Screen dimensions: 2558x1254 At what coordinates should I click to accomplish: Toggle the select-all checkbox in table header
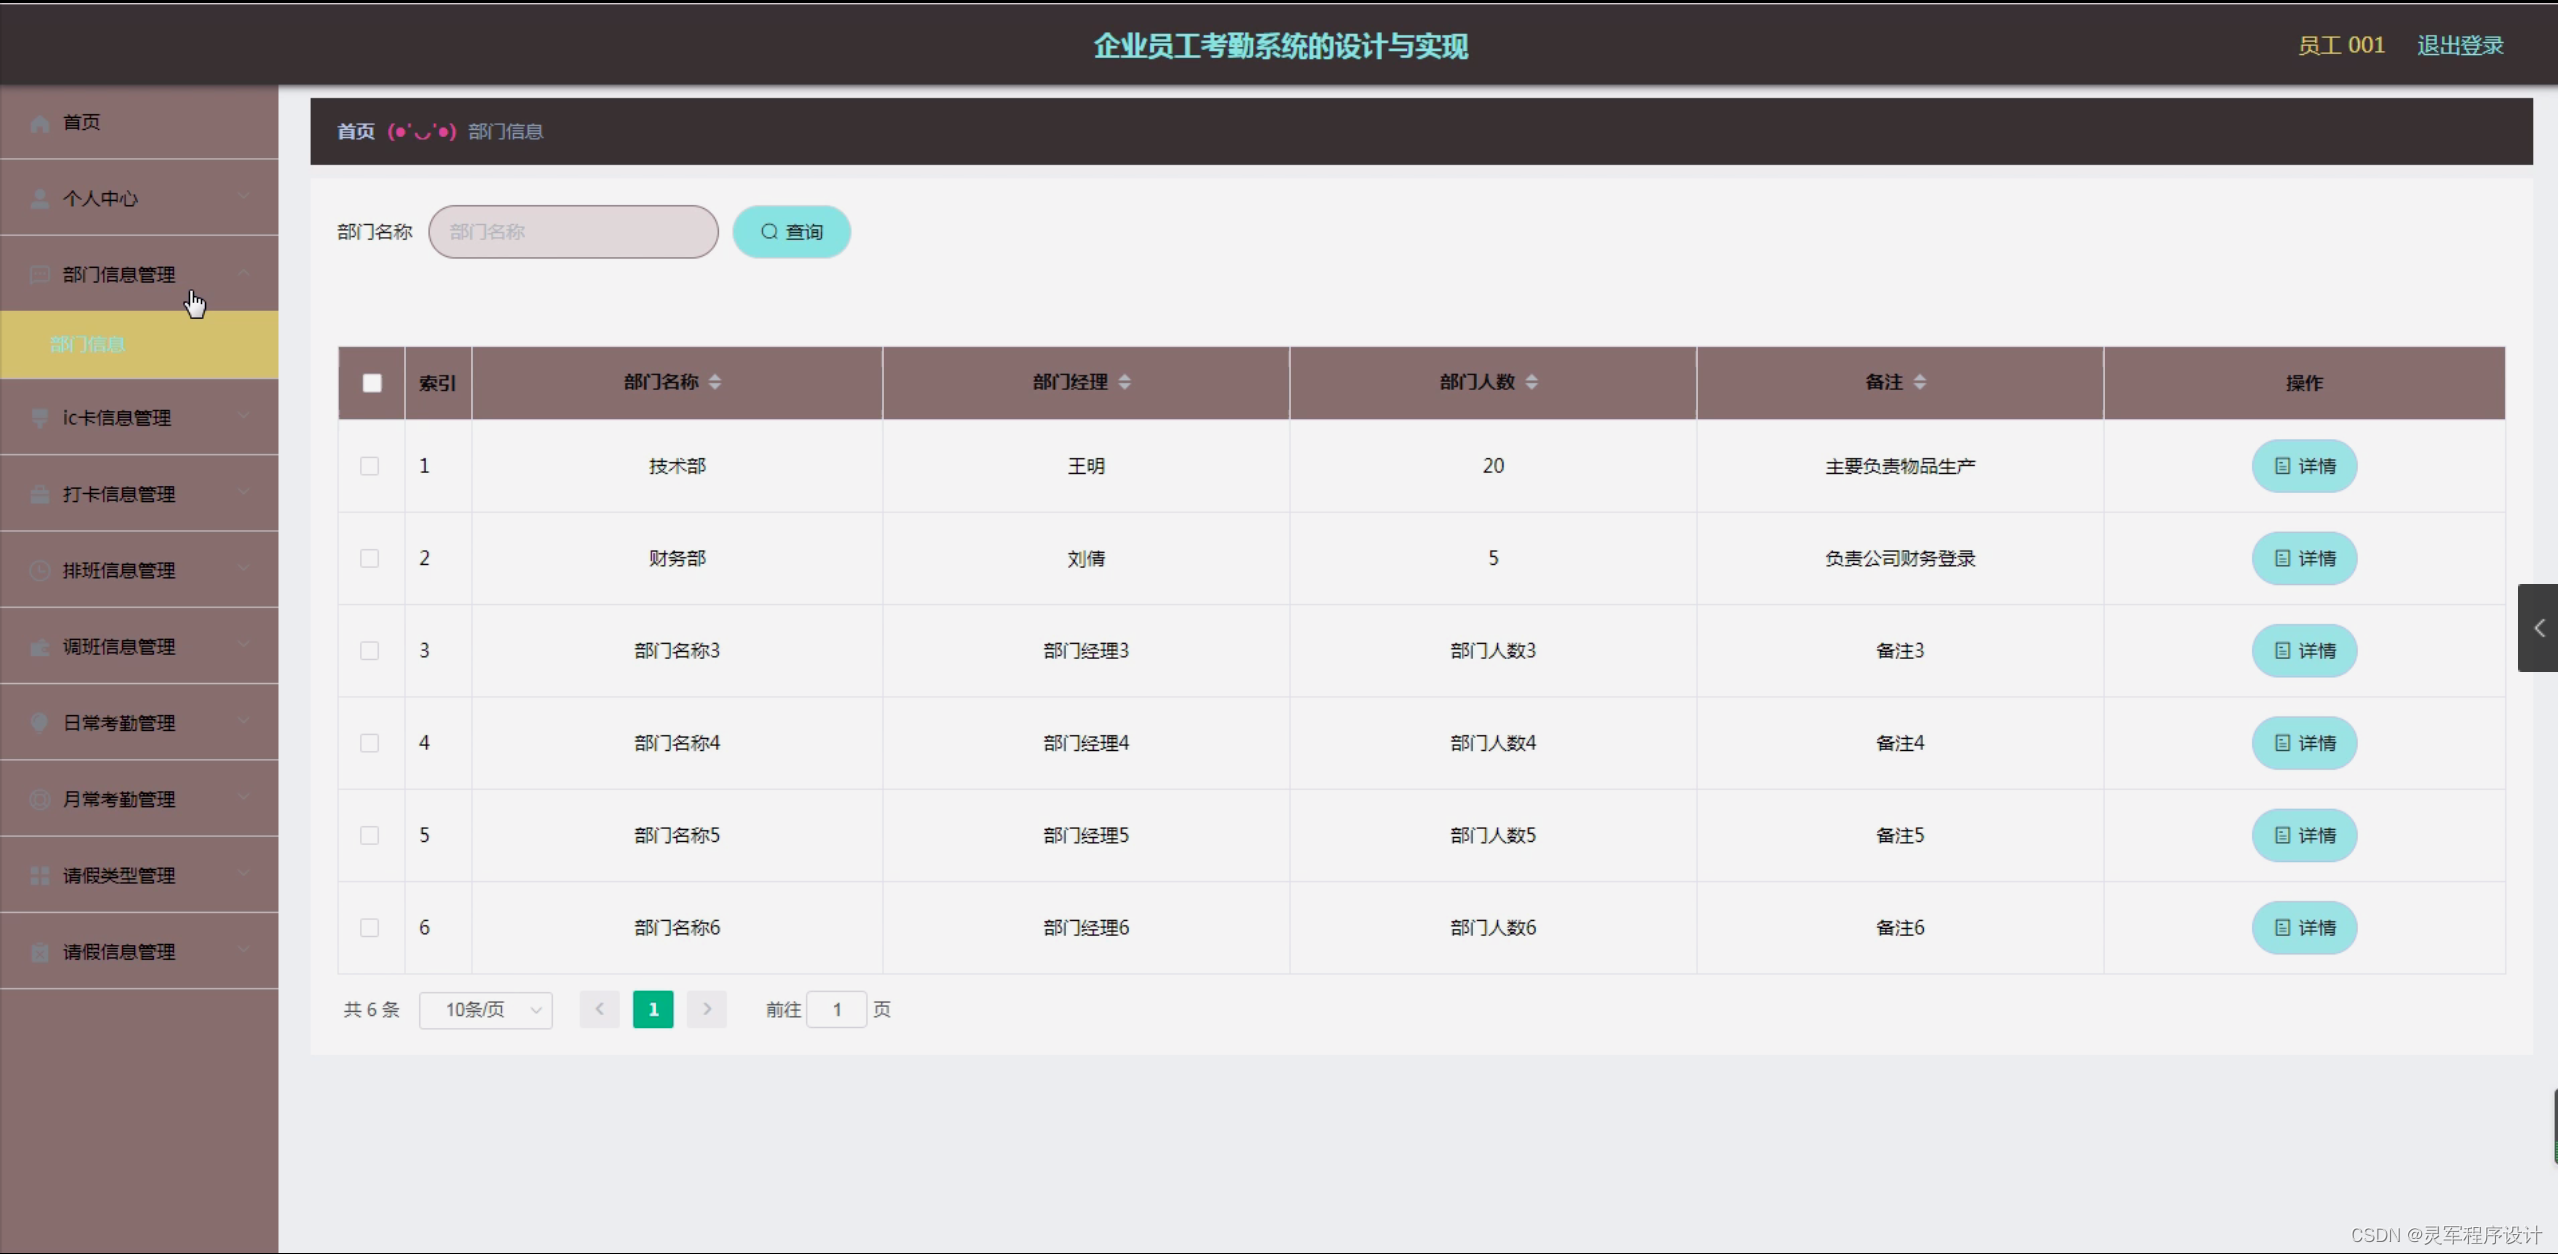(x=371, y=382)
